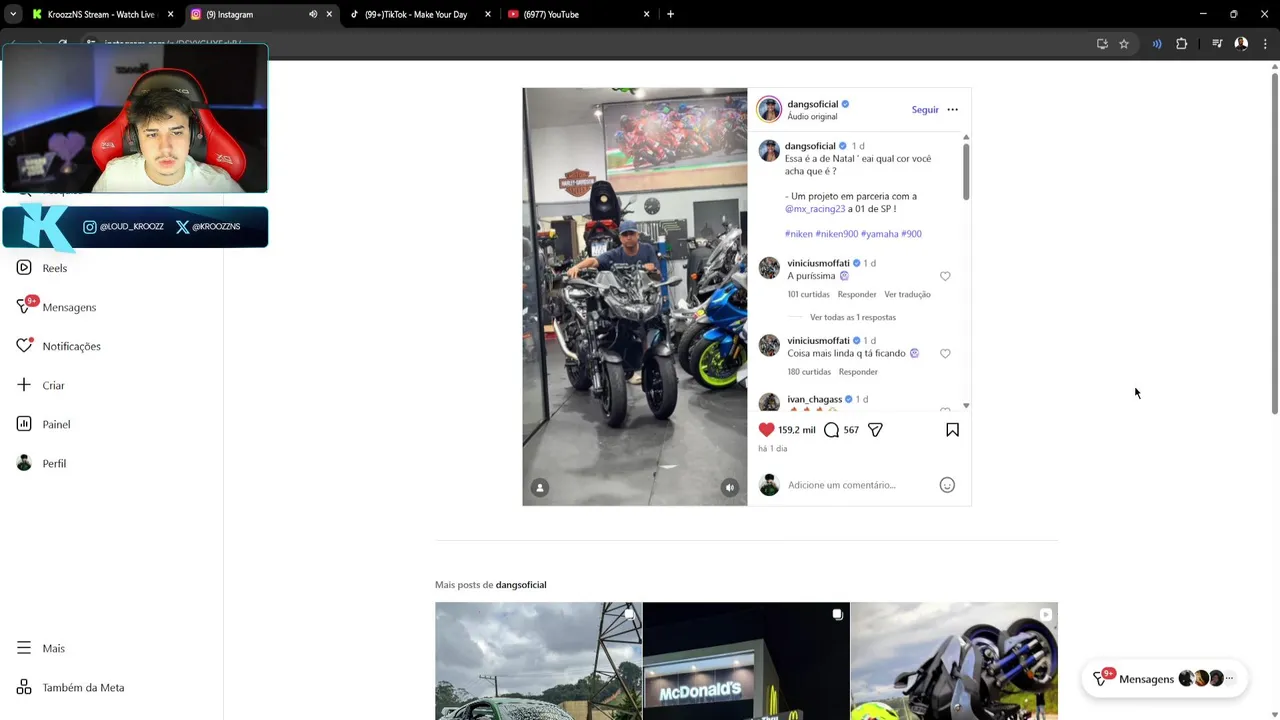The width and height of the screenshot is (1280, 720).
Task: Click the 101 curtidas count
Action: point(808,295)
